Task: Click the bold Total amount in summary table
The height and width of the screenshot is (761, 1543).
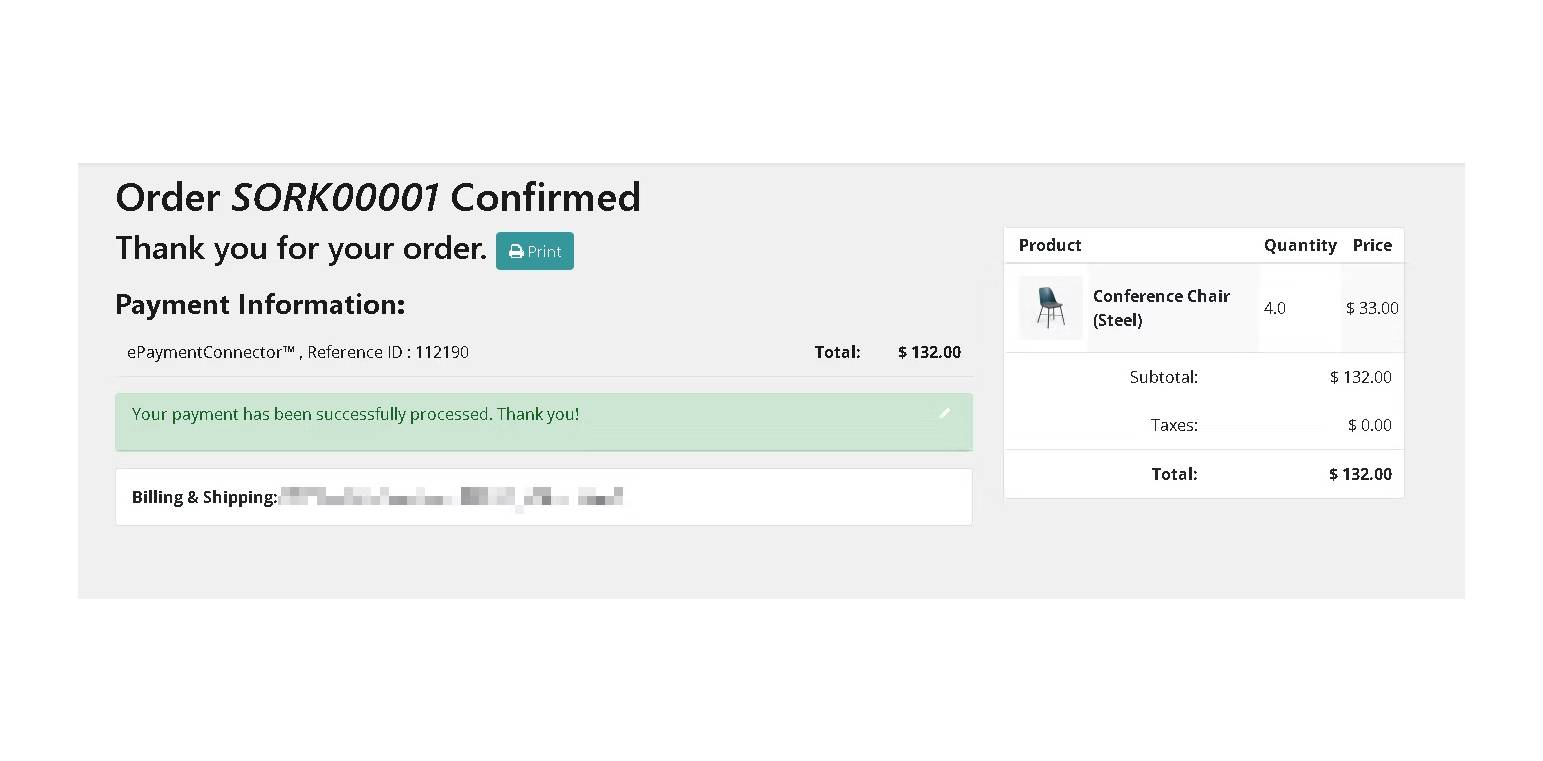Action: point(1360,474)
